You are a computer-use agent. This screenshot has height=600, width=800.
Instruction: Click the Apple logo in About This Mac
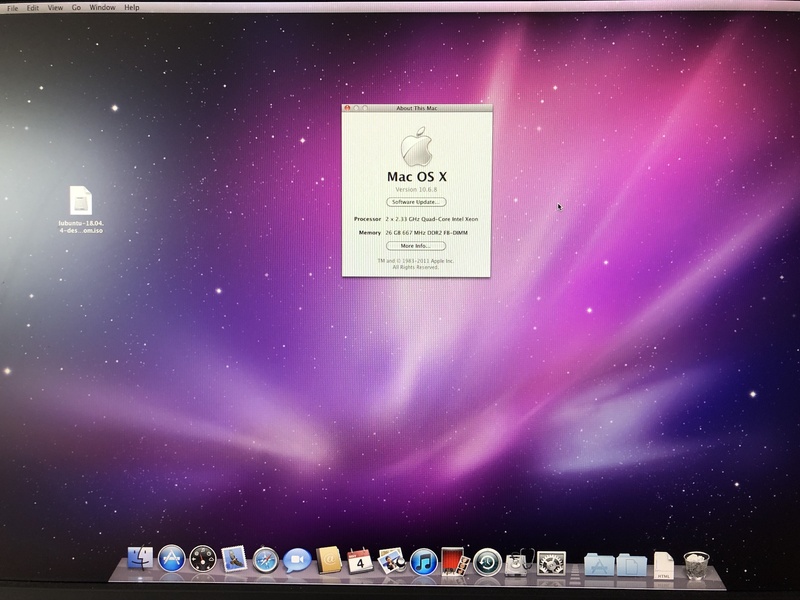coord(416,147)
